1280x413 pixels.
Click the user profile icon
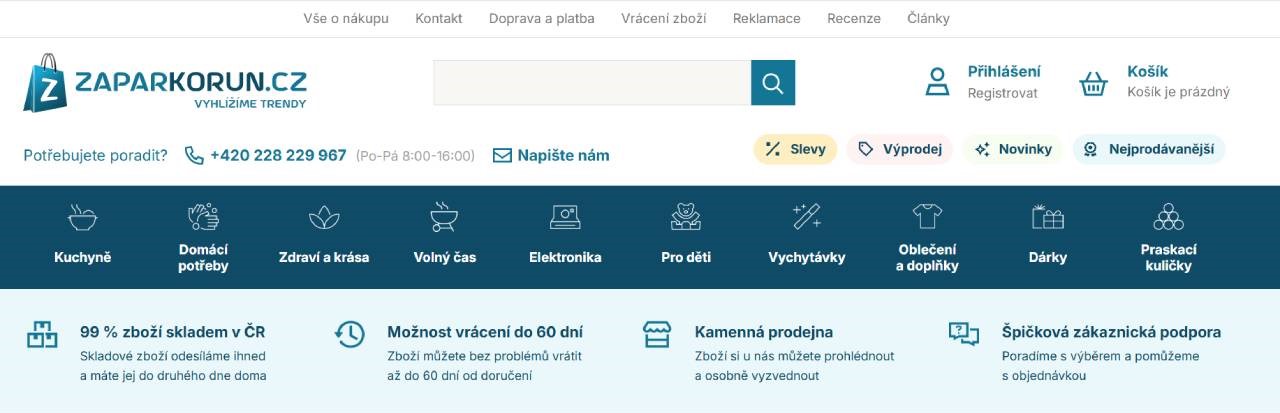(x=937, y=82)
